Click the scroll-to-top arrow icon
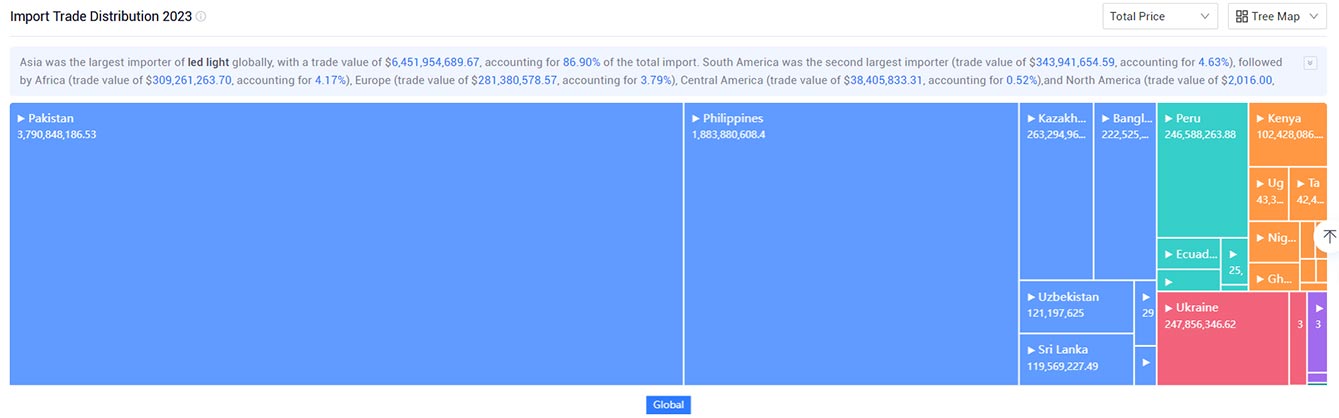Viewport: 1339px width, 418px height. [x=1328, y=236]
